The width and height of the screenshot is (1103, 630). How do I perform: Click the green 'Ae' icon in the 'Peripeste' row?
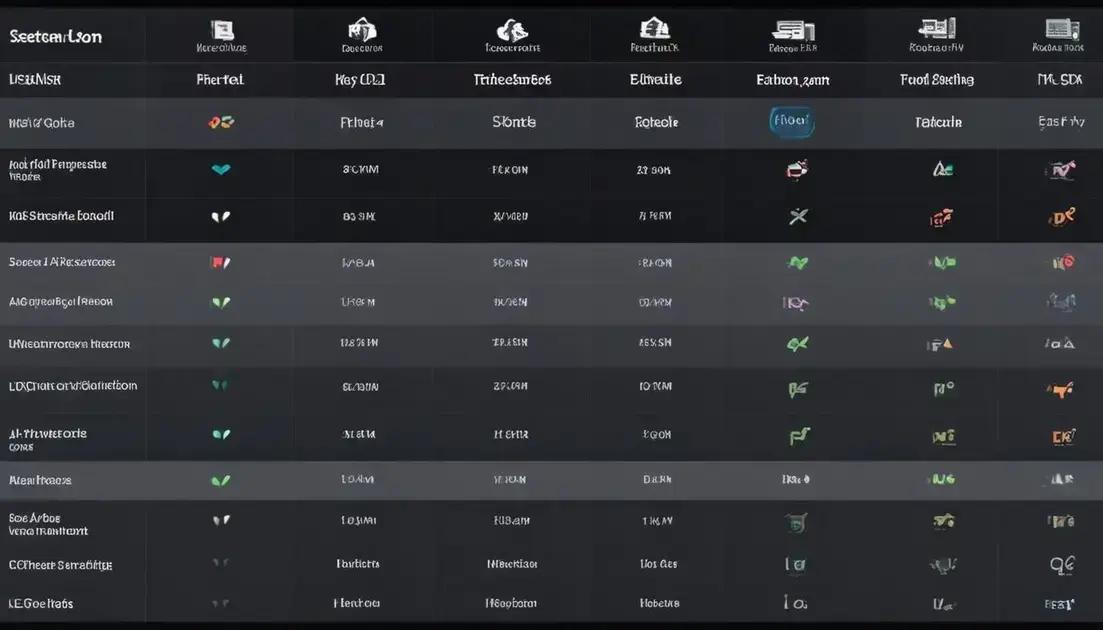click(x=942, y=170)
